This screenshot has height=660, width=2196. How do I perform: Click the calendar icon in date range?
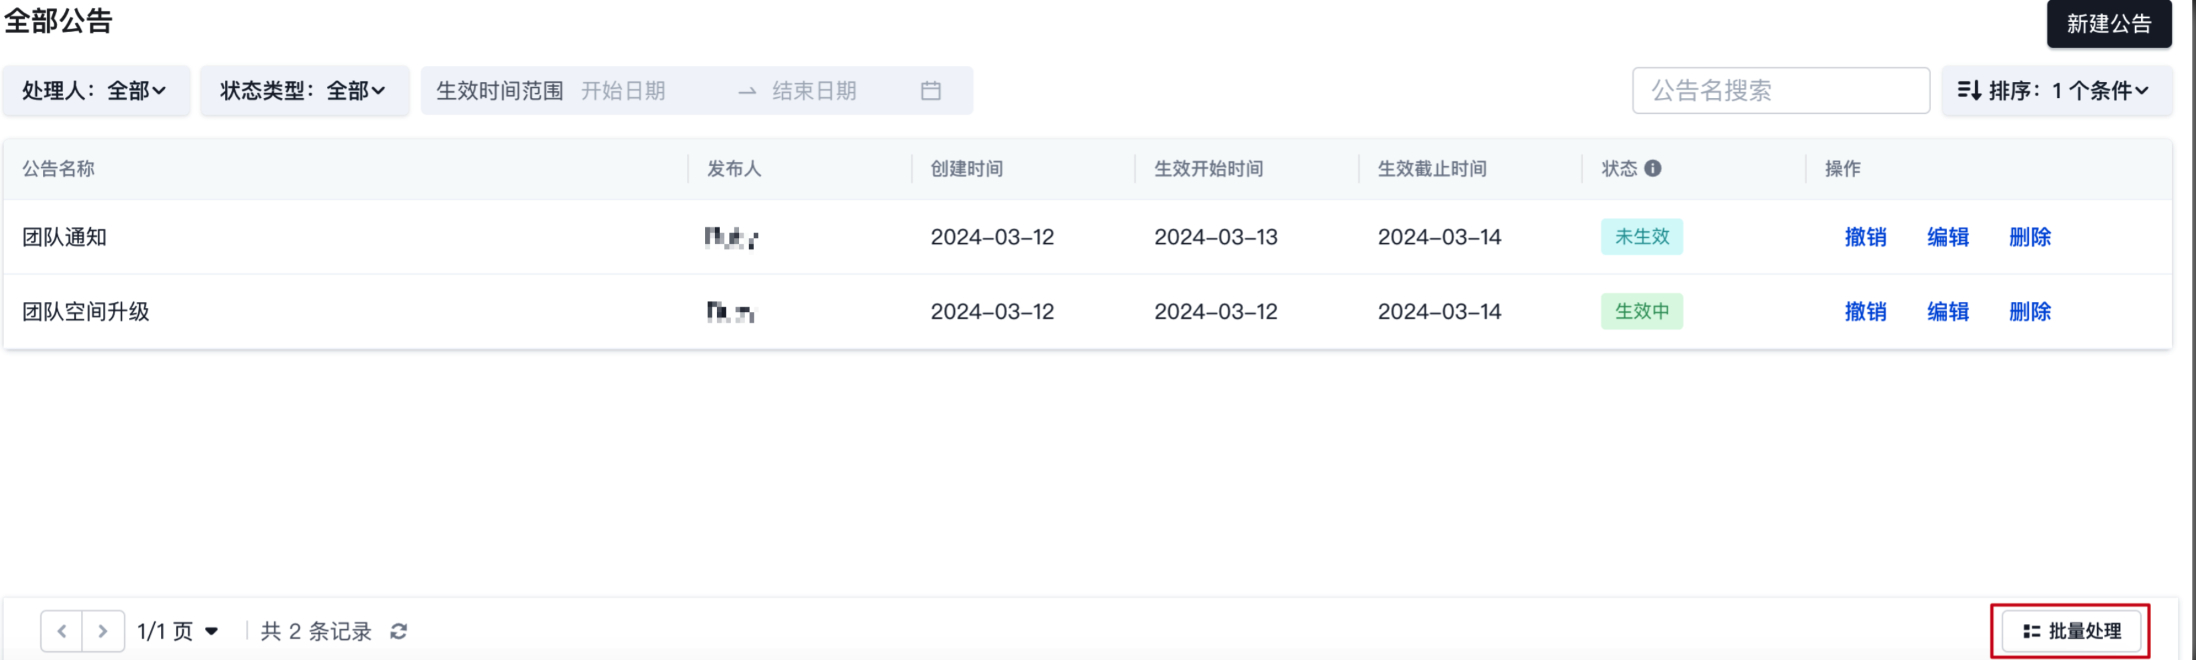click(931, 91)
